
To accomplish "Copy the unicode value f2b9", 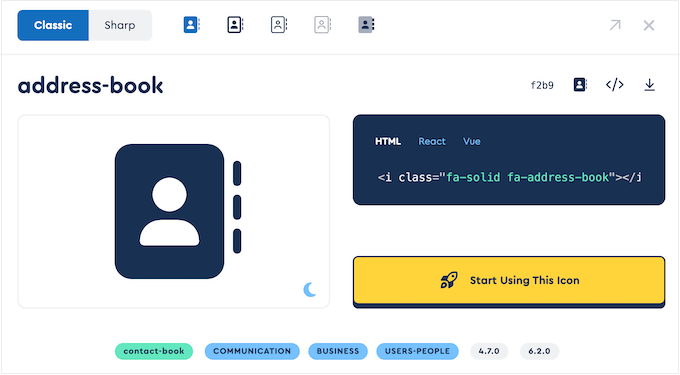I will coord(542,85).
